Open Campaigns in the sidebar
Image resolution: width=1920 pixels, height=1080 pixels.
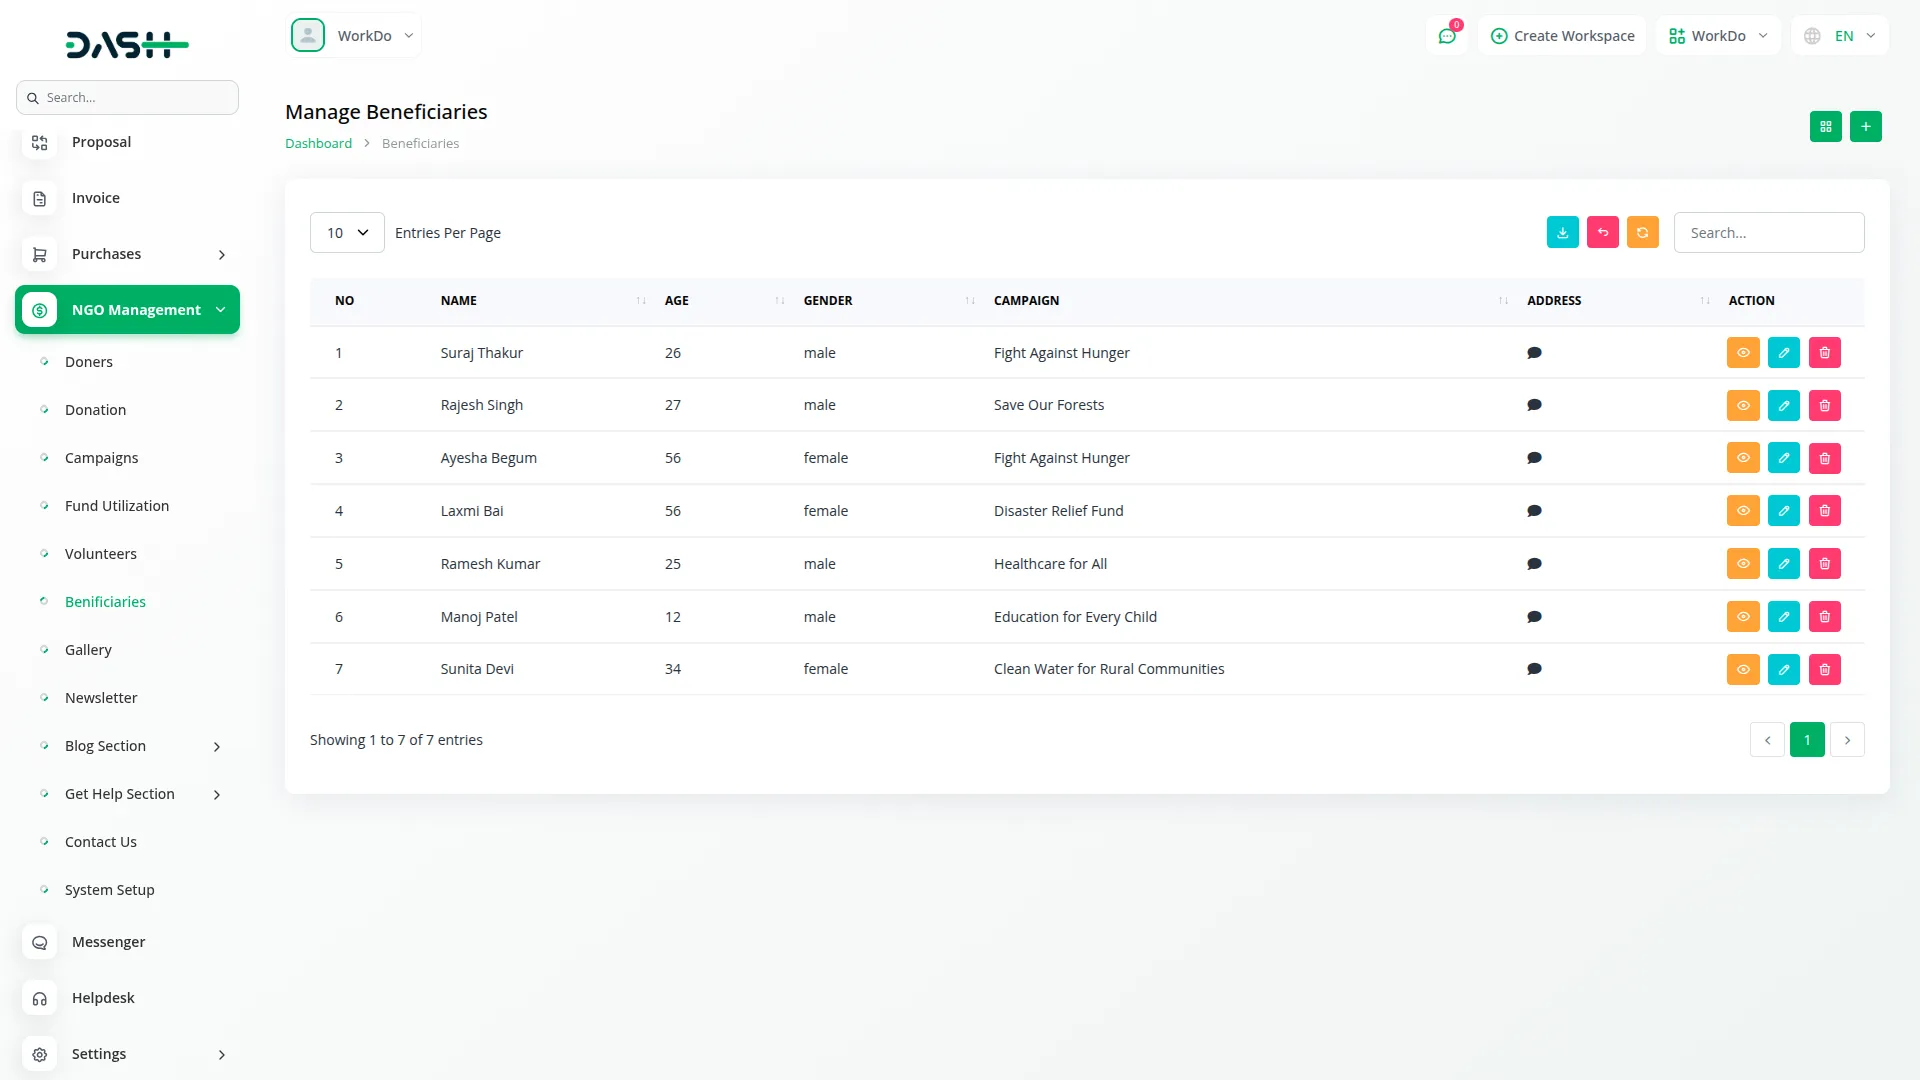[101, 458]
